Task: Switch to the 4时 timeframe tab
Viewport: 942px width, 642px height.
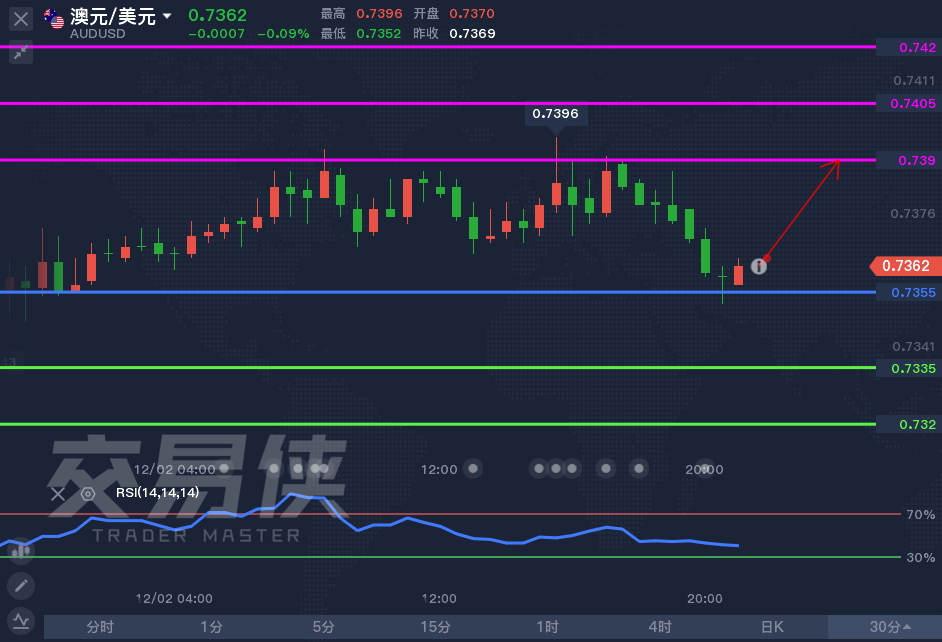Action: (x=660, y=627)
